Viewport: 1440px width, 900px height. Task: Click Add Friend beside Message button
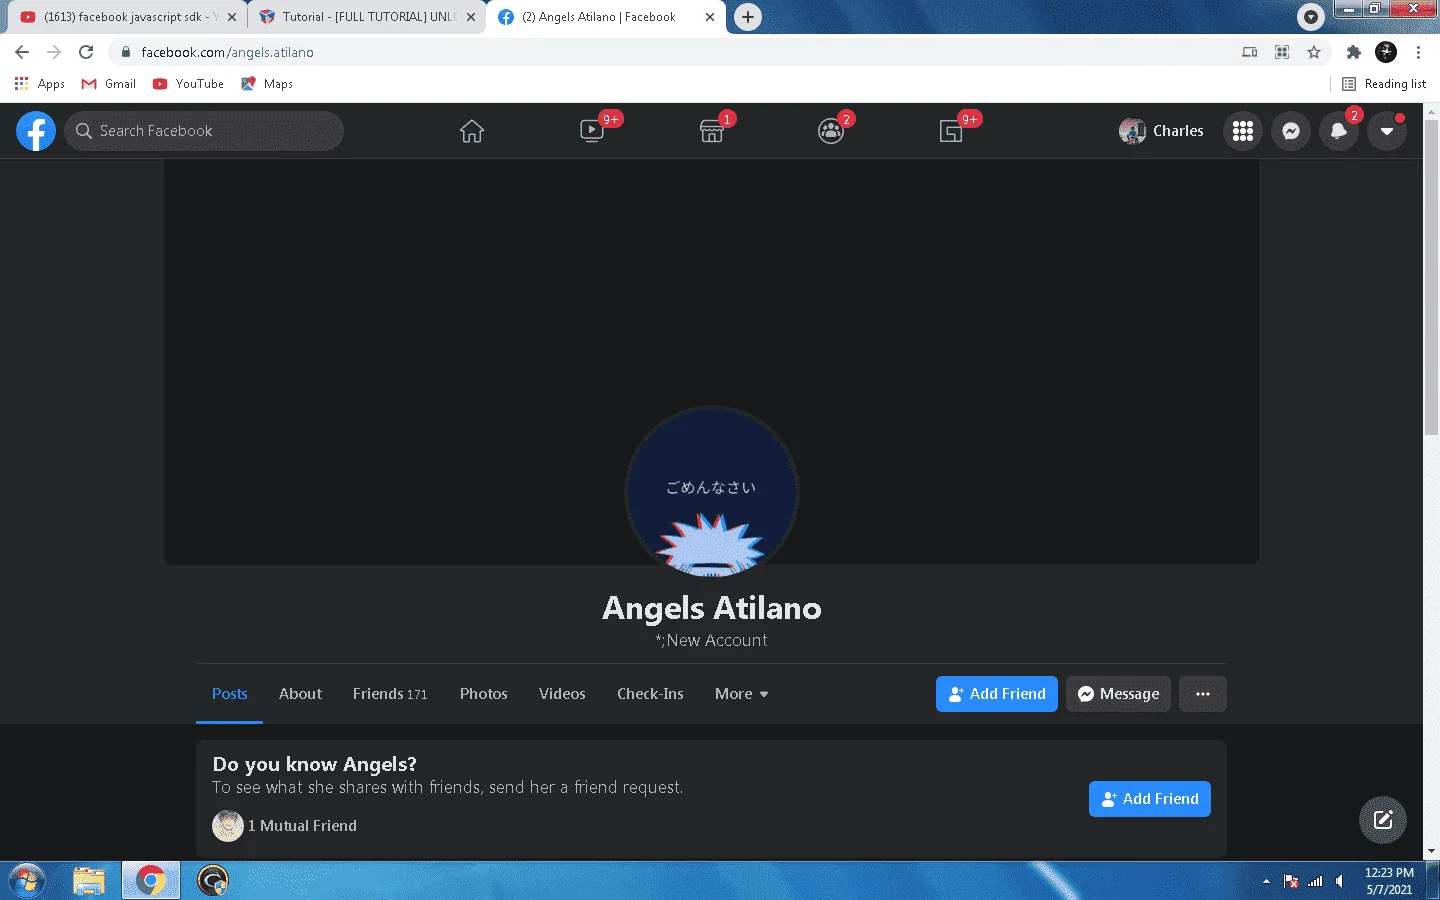(997, 694)
